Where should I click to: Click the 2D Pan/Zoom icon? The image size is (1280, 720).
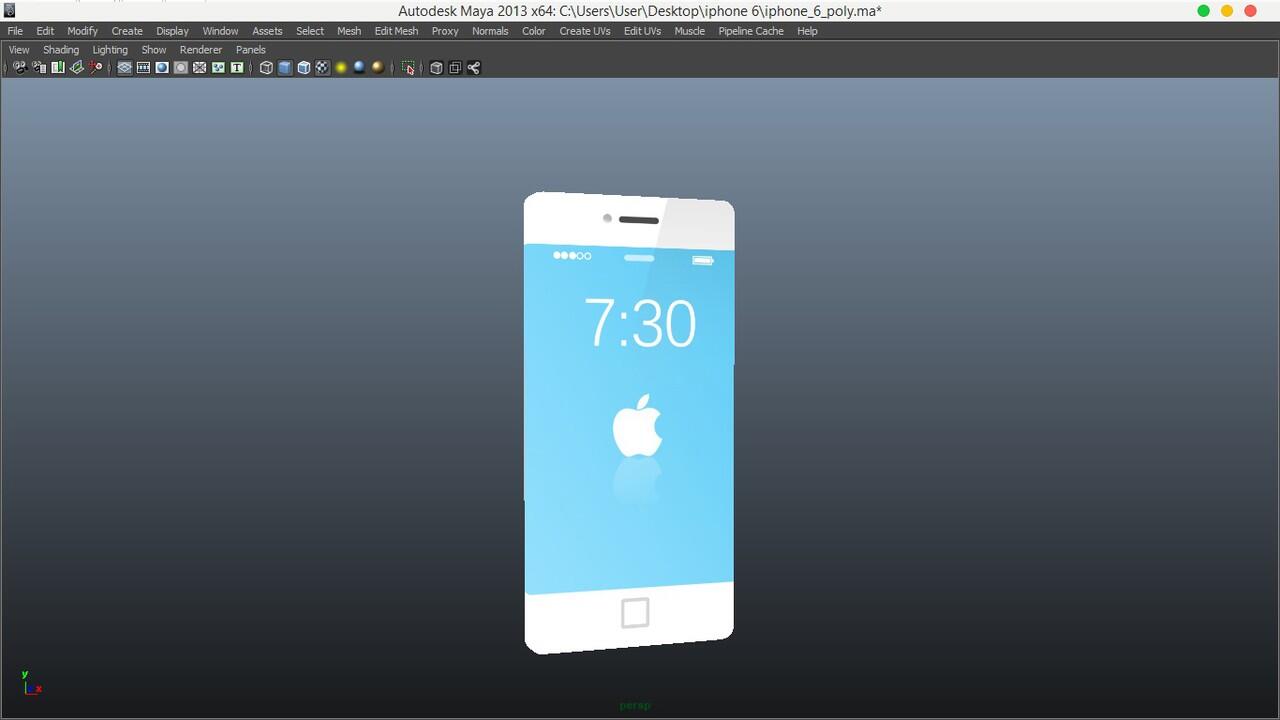[x=95, y=68]
